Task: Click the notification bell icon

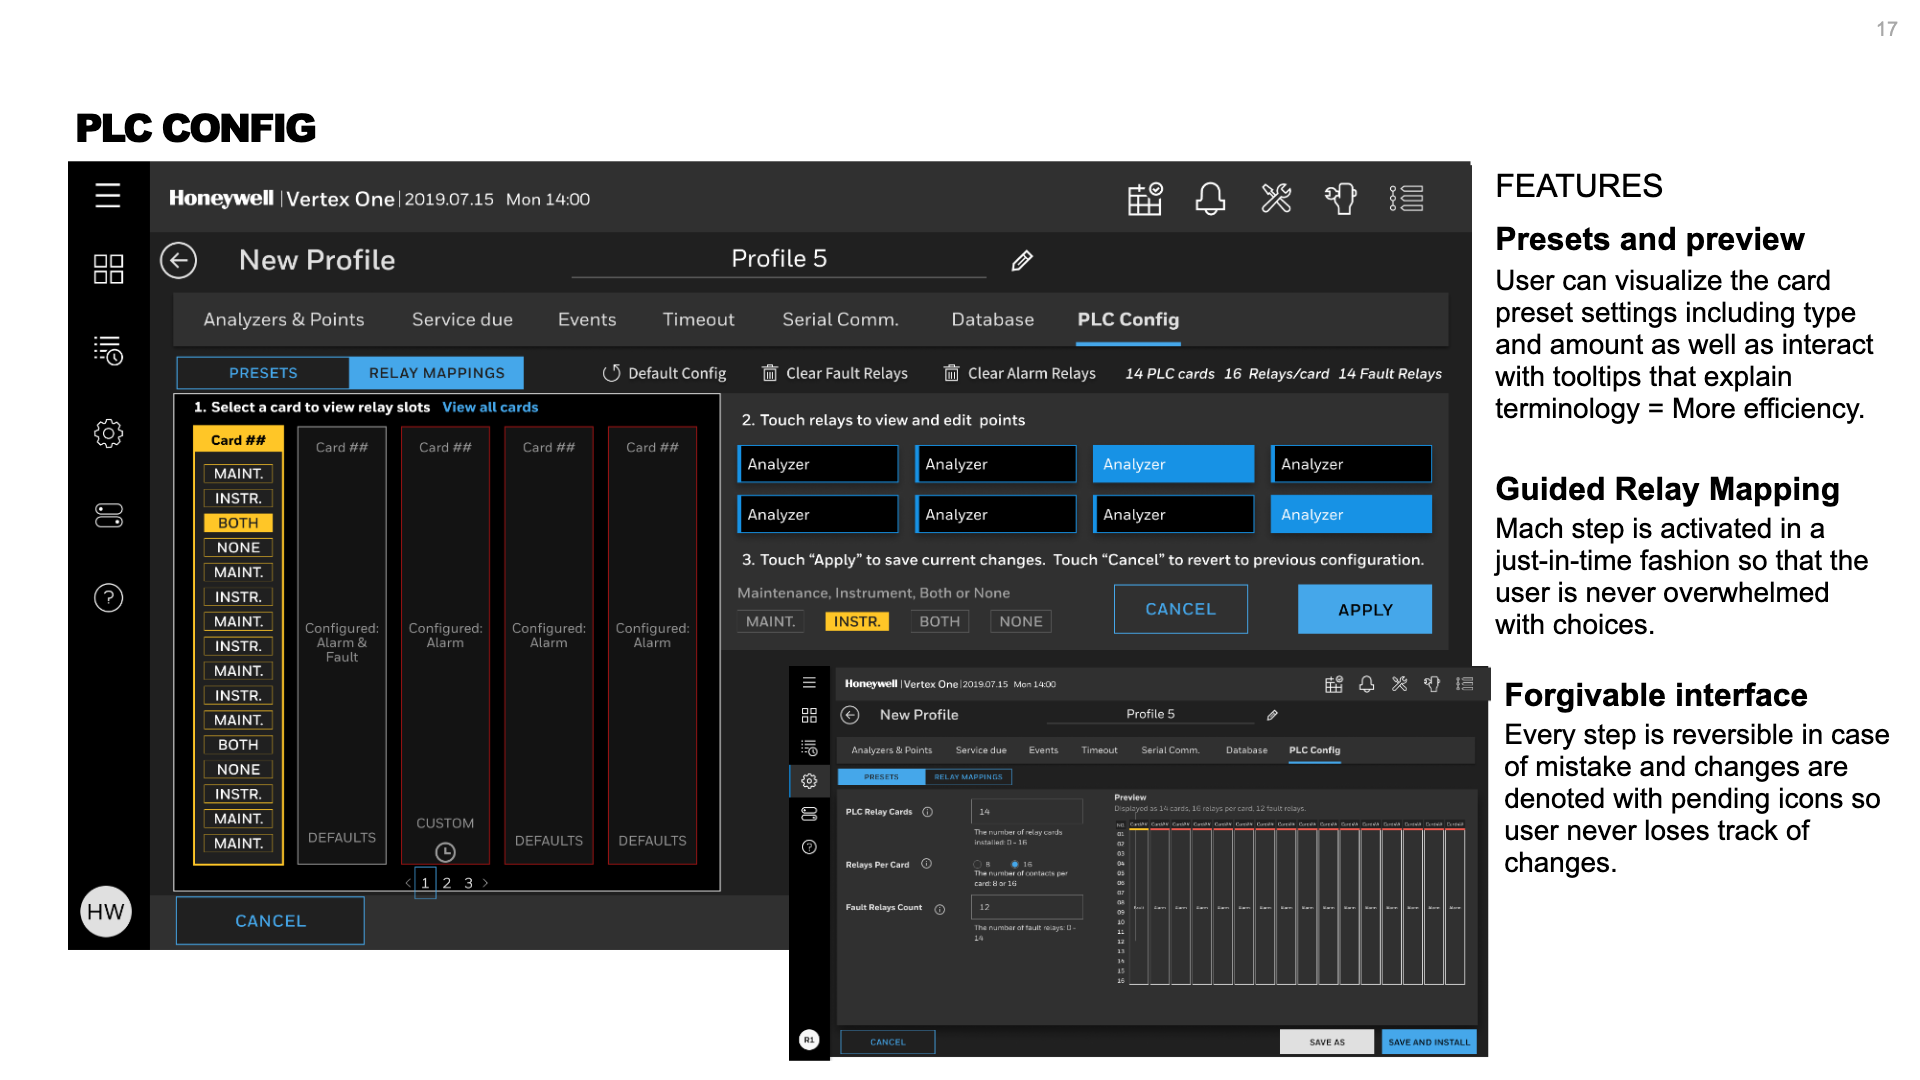Action: [1210, 198]
